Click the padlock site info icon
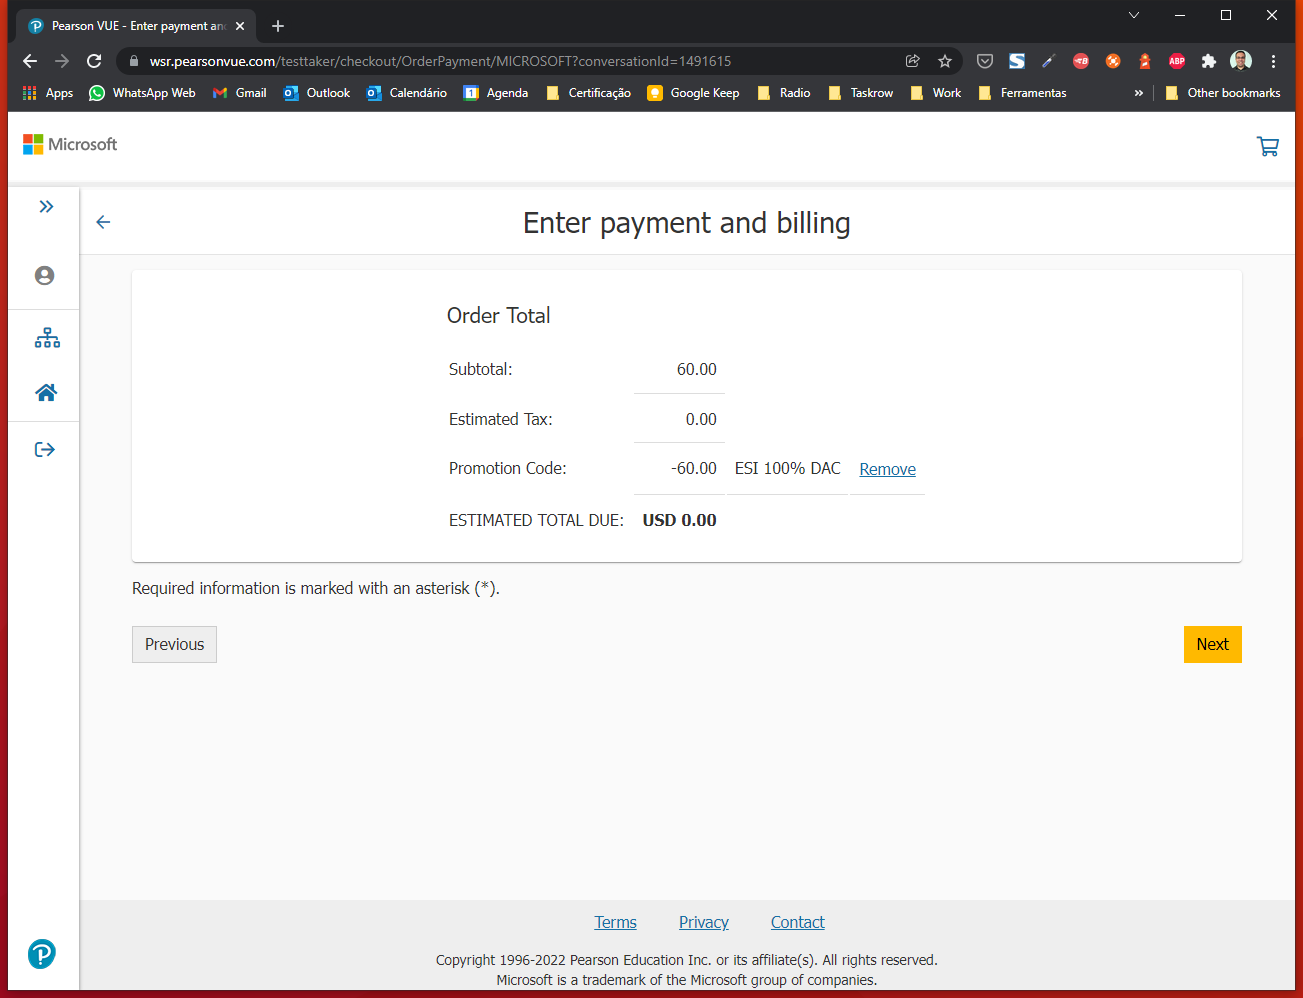Viewport: 1303px width, 998px height. (134, 61)
